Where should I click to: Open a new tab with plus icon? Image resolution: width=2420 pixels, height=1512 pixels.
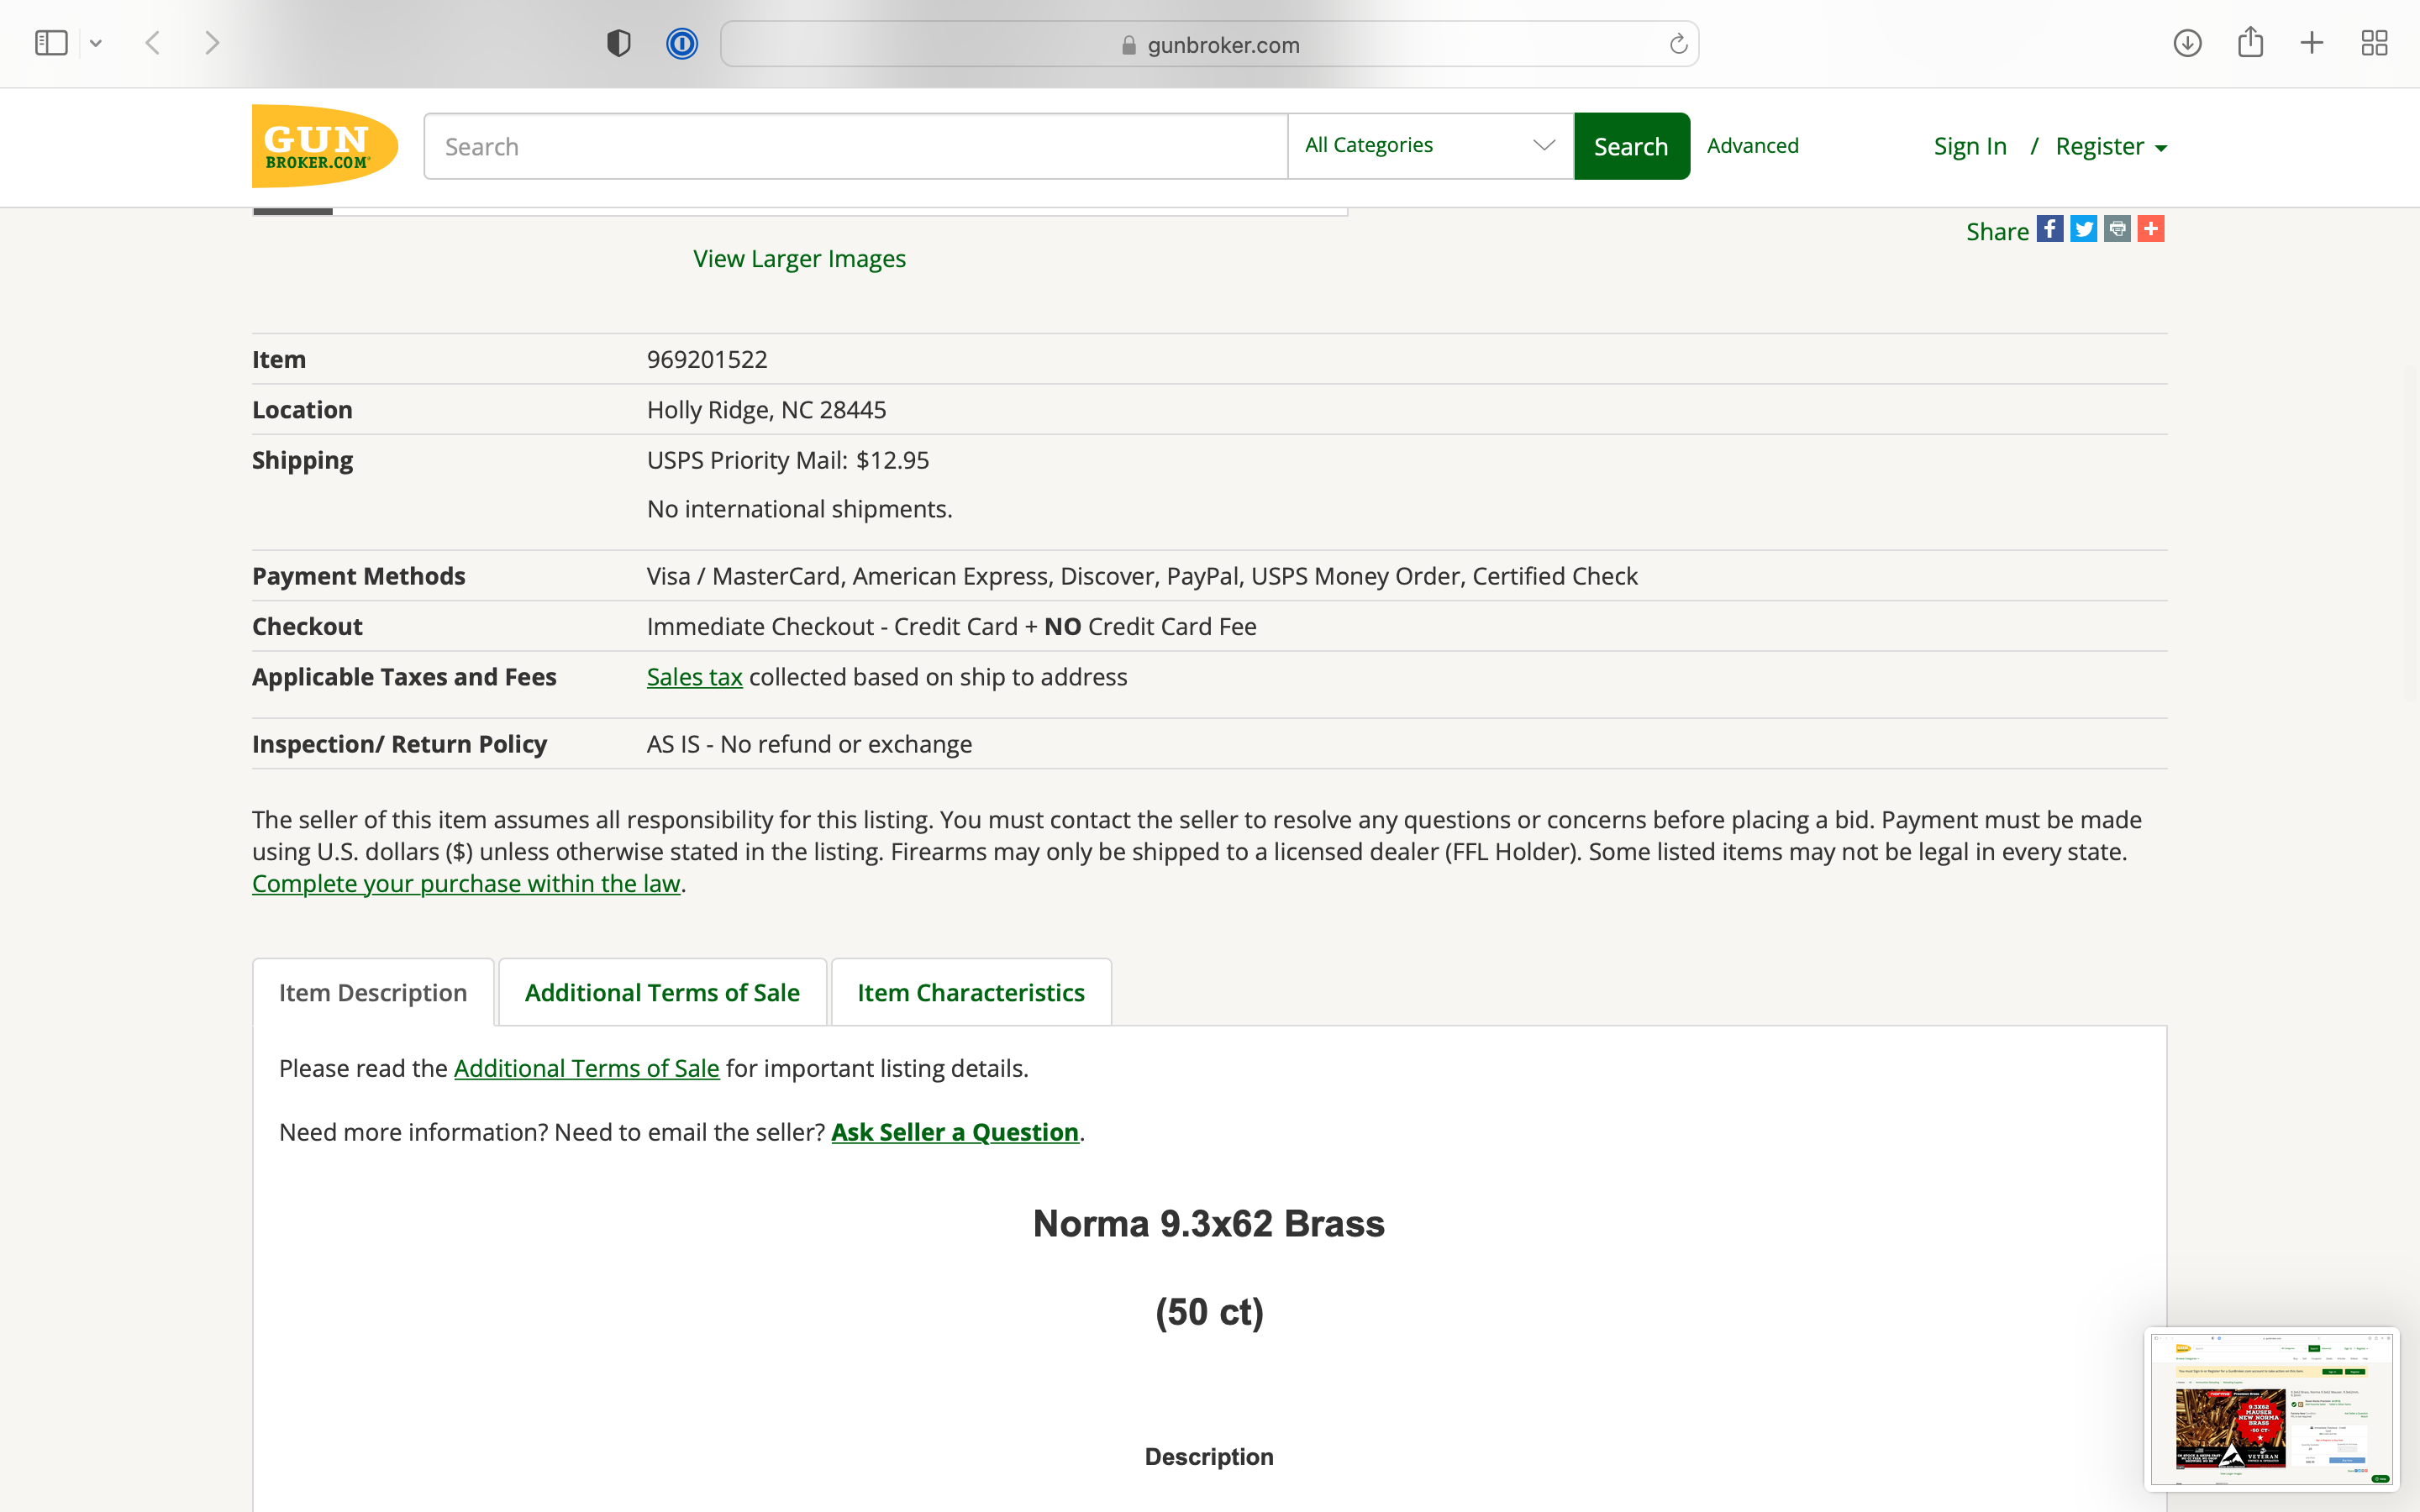pyautogui.click(x=2312, y=43)
